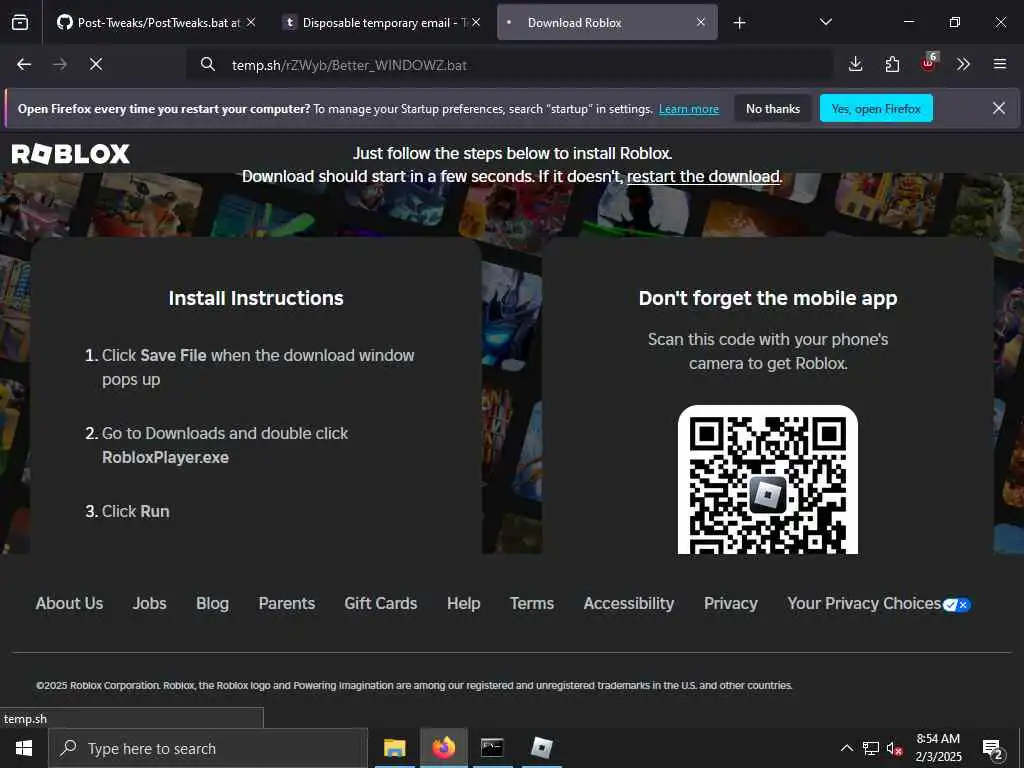Click the RobloxPlayer.exe text

(165, 457)
